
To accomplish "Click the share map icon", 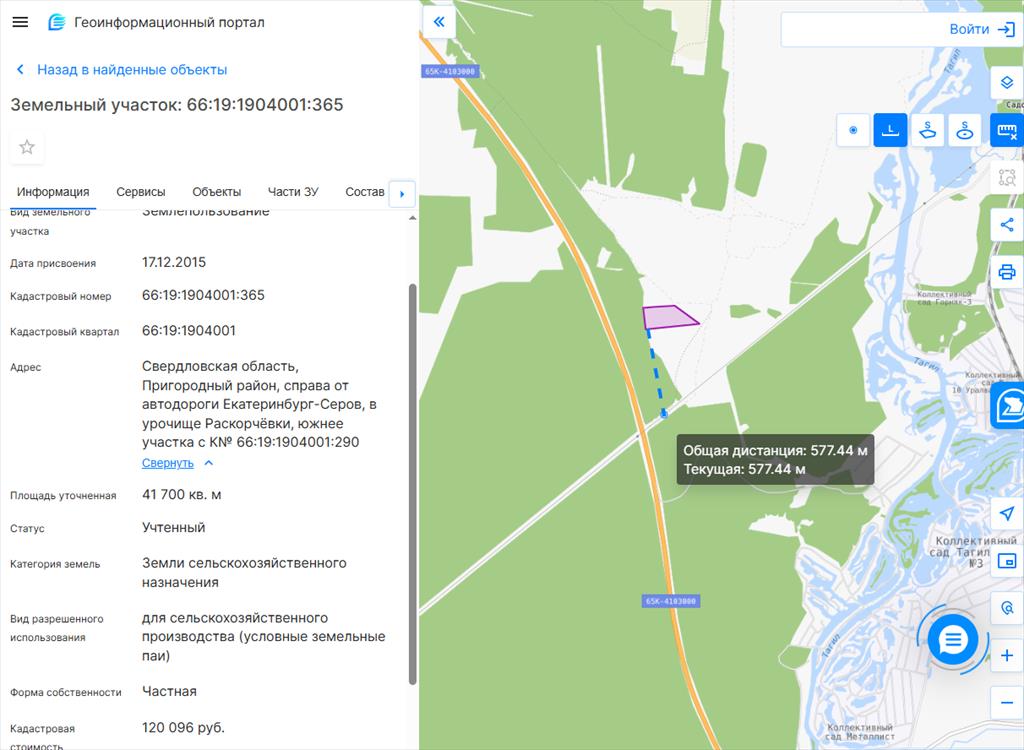I will point(1007,225).
